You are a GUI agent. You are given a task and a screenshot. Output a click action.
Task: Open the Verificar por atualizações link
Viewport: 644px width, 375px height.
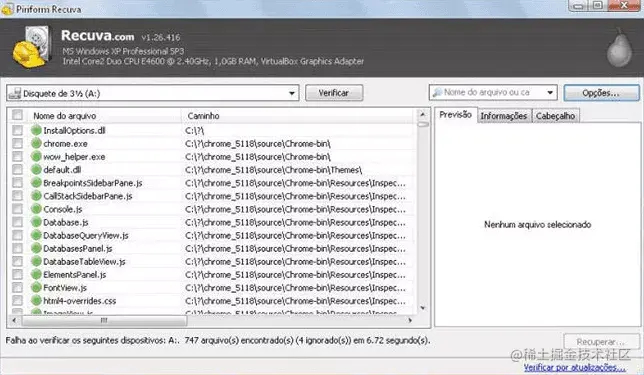coord(575,367)
